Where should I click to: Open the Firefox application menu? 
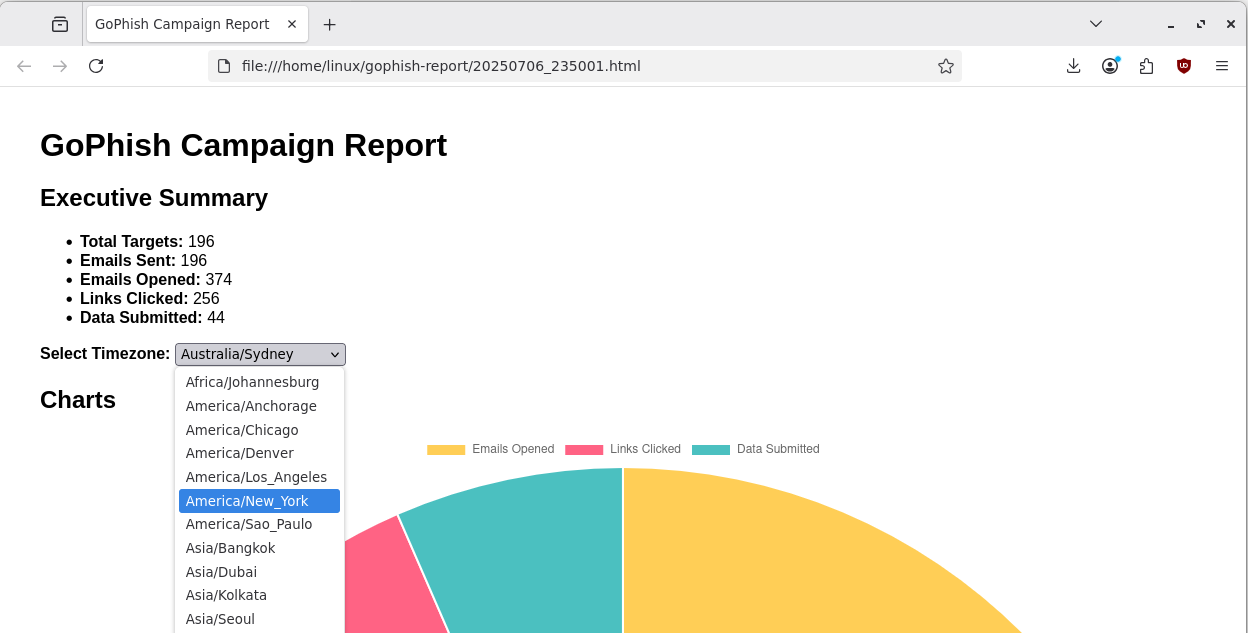coord(1221,66)
